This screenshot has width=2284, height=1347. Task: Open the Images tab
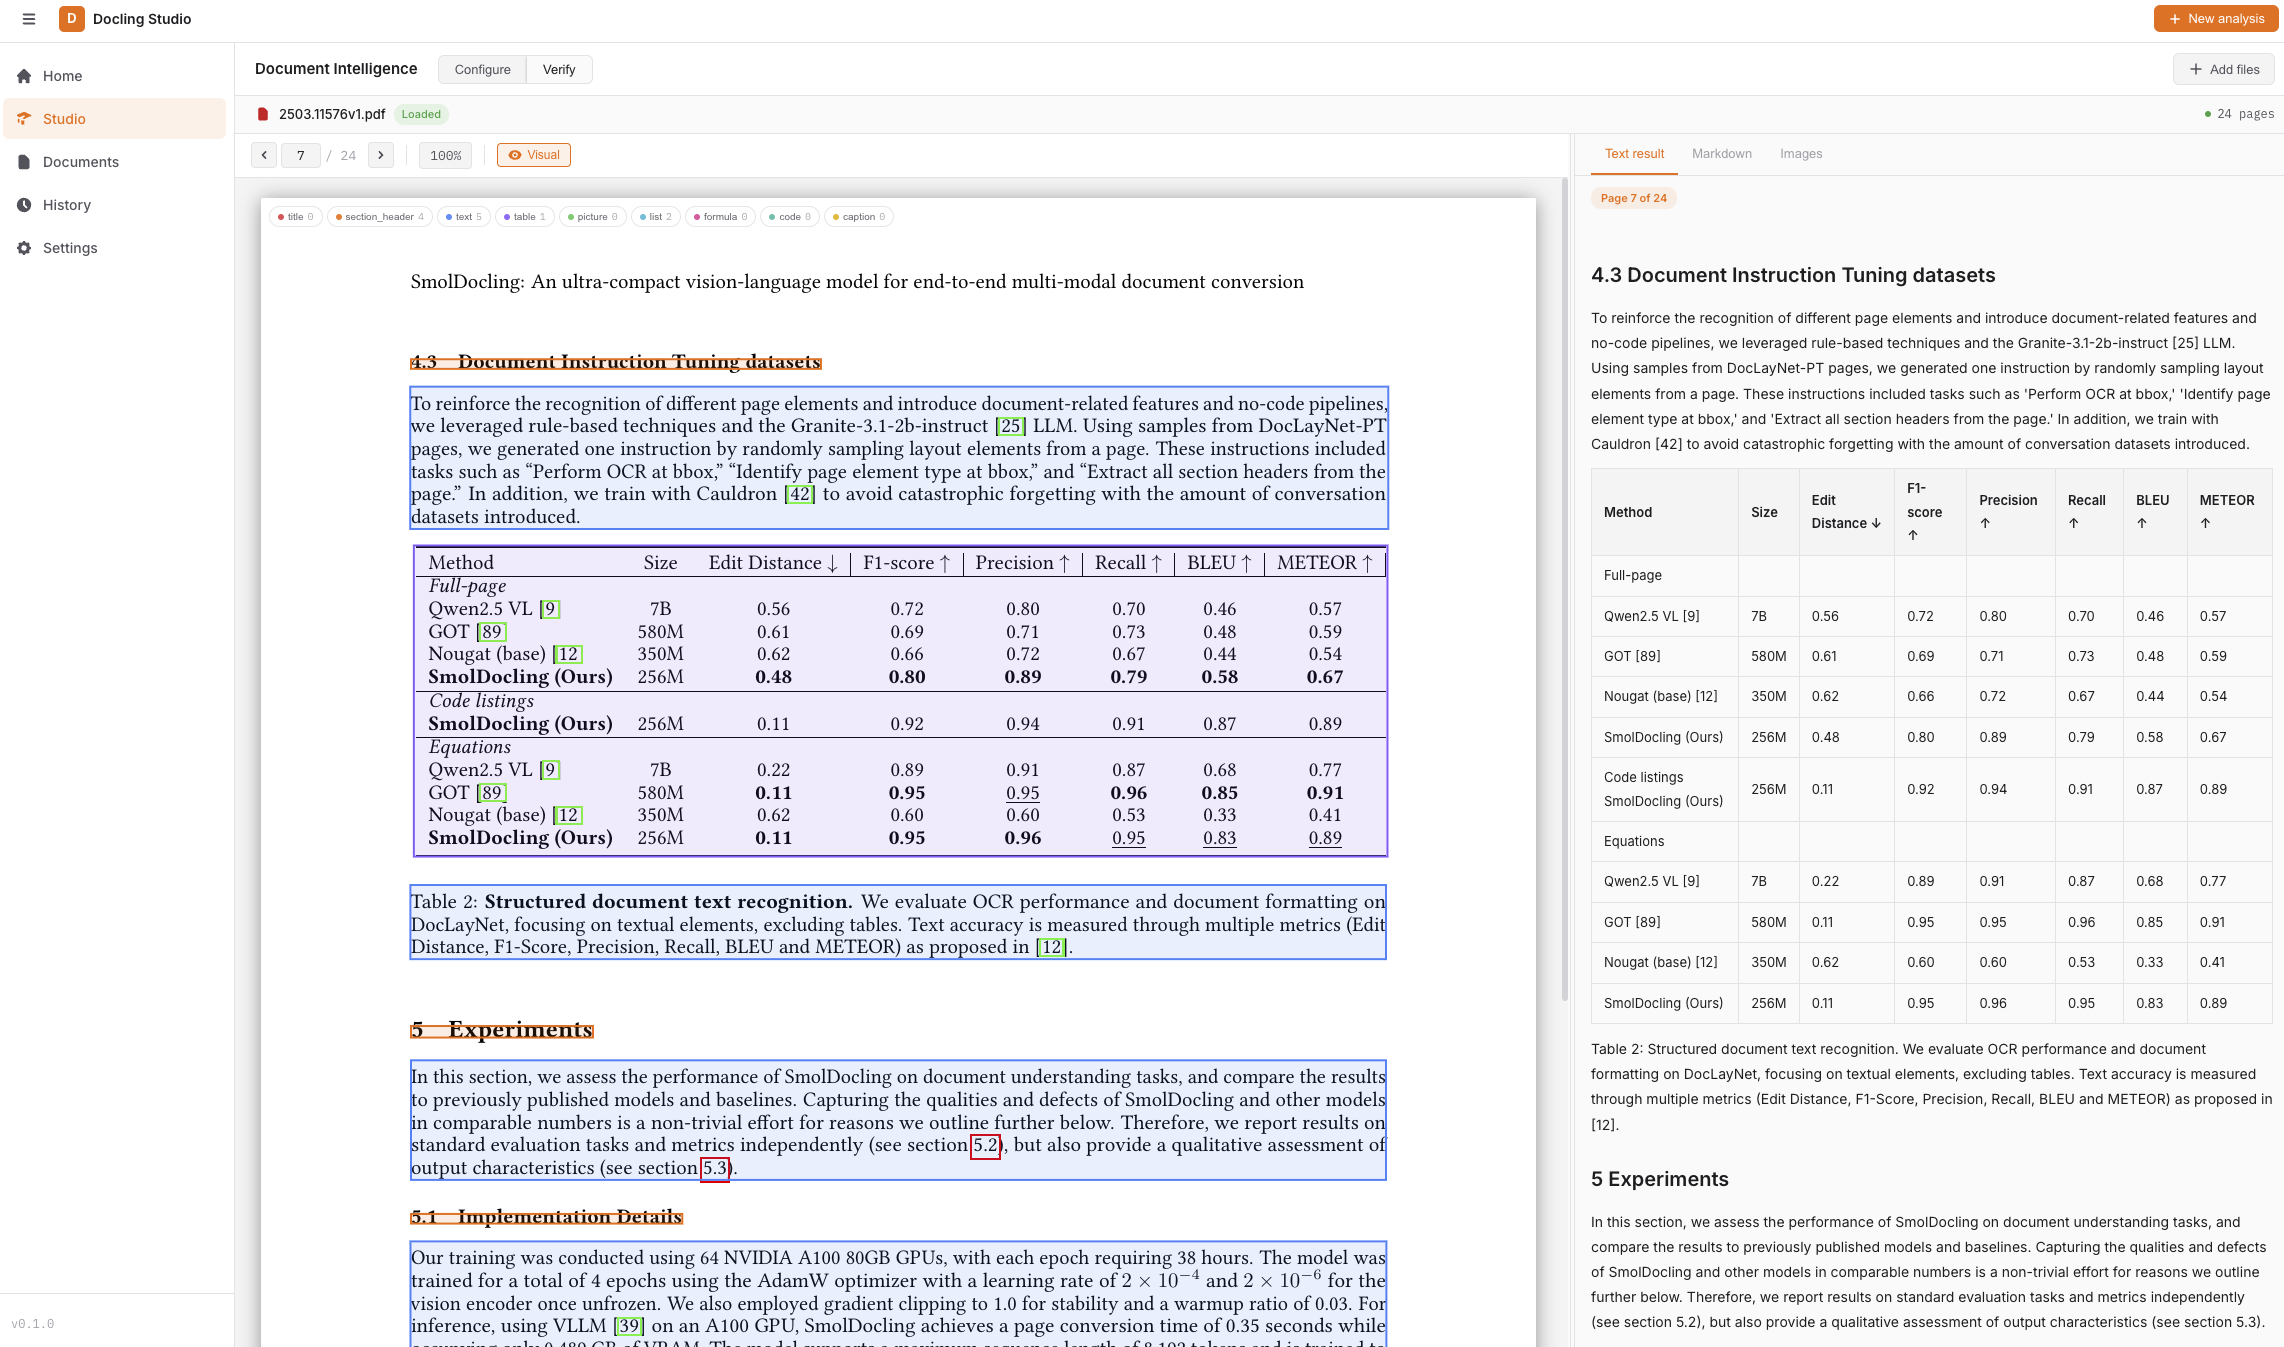coord(1801,154)
